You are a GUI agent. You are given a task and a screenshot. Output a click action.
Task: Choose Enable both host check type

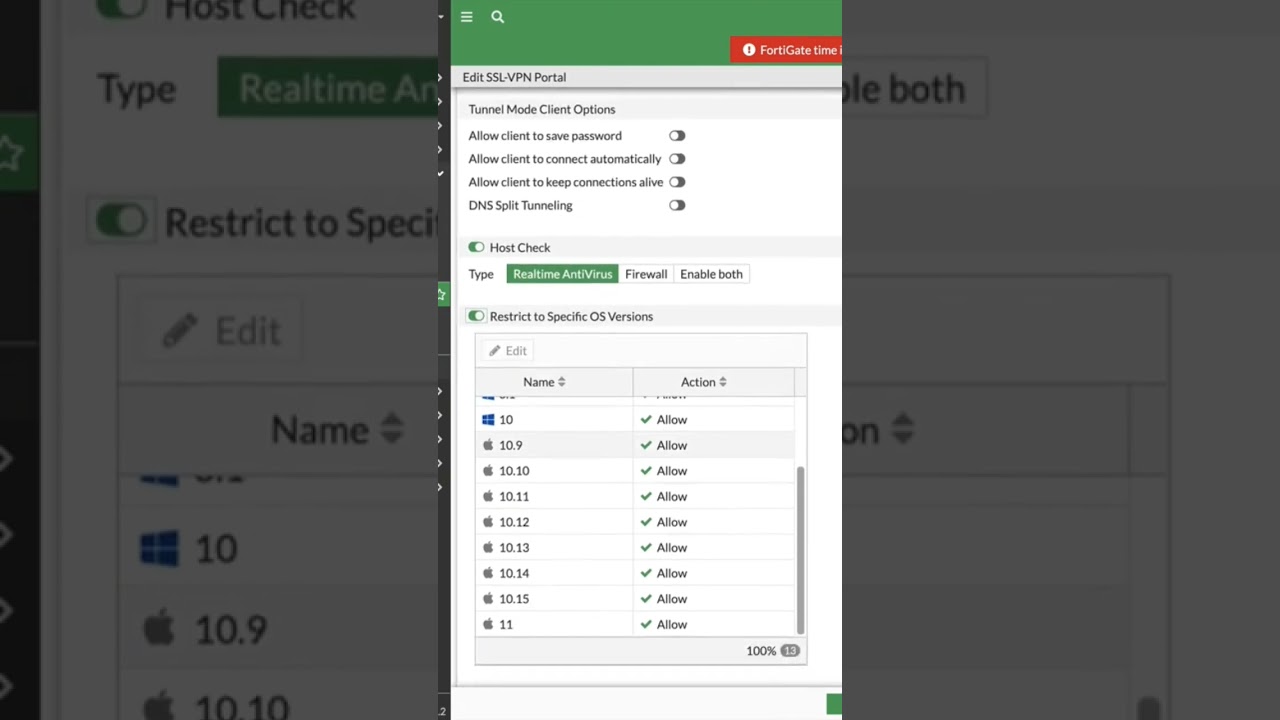point(711,274)
